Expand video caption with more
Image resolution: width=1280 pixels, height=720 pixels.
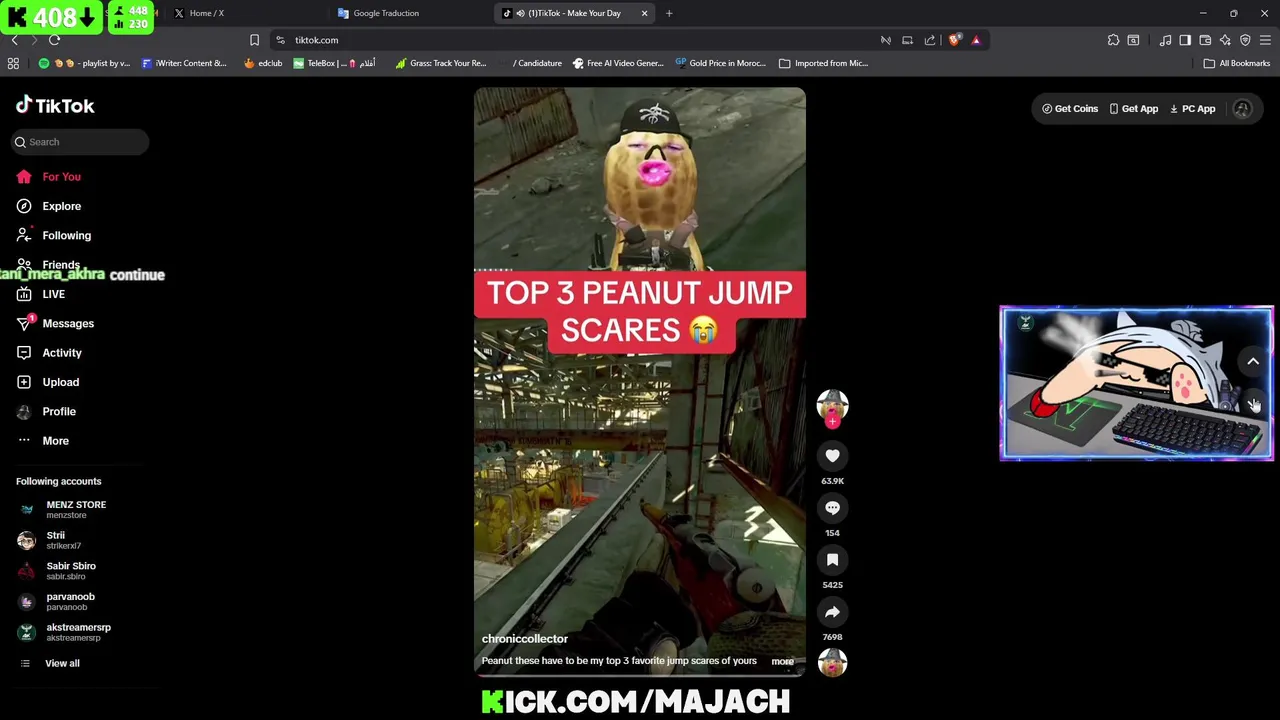[782, 661]
